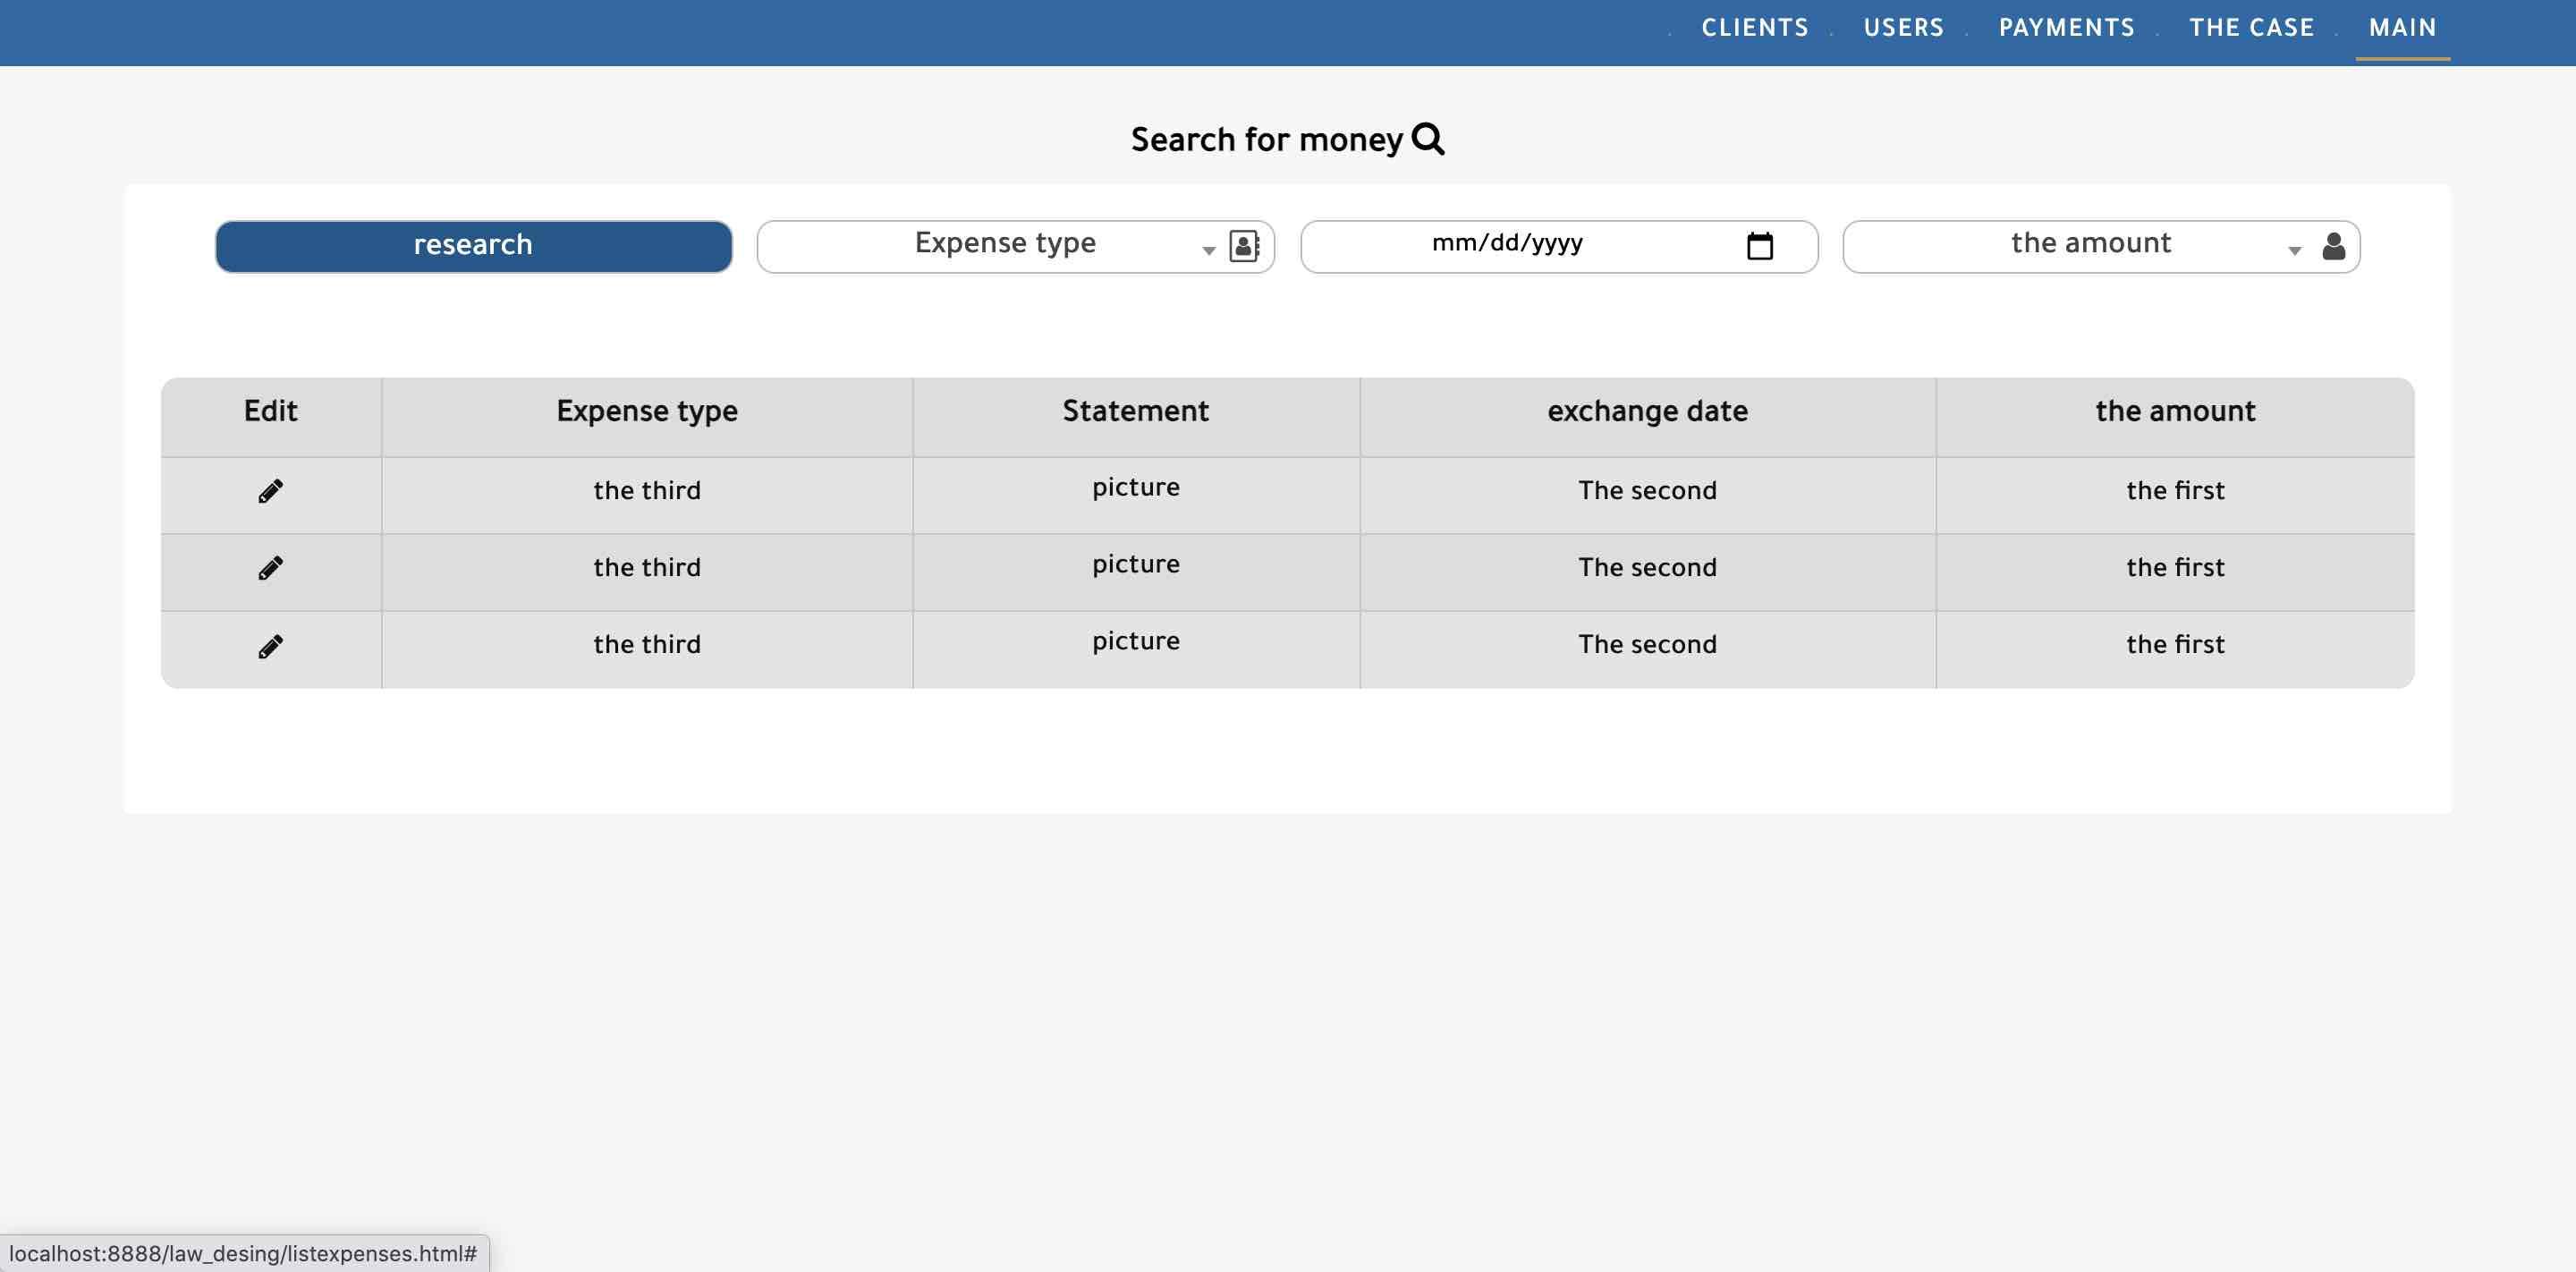Click the pencil edit icon in third row

270,646
